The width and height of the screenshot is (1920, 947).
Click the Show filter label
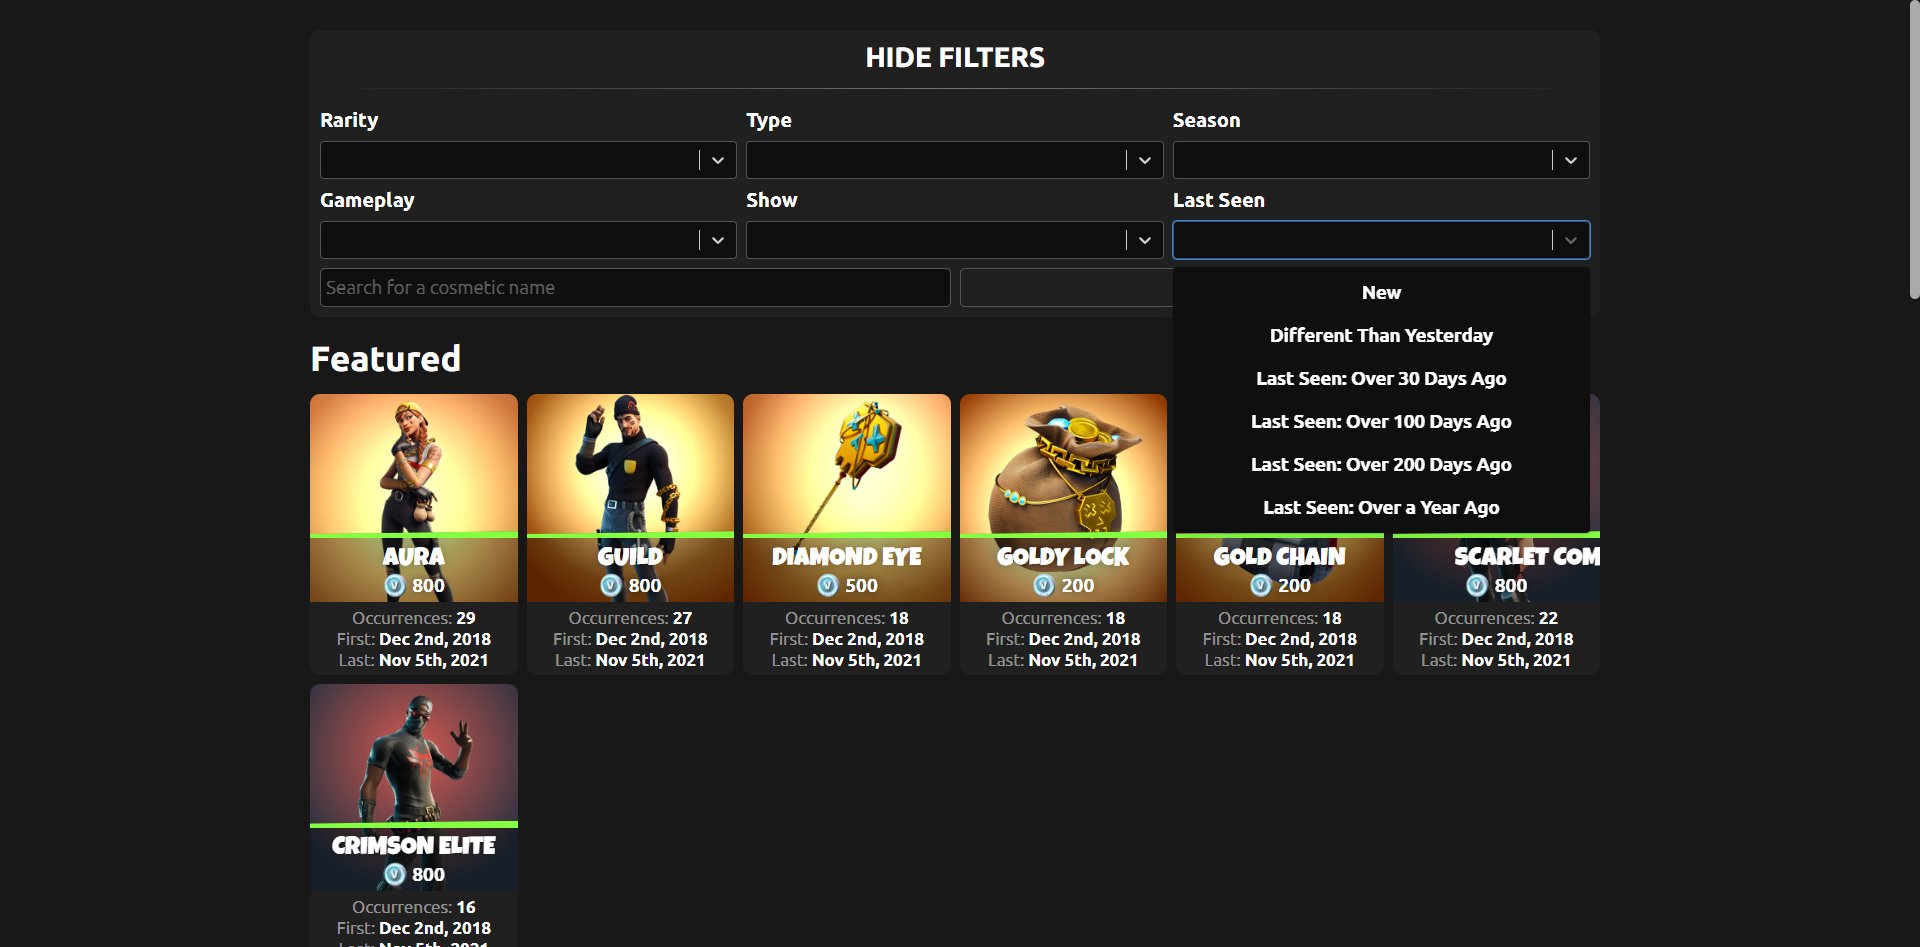click(772, 200)
